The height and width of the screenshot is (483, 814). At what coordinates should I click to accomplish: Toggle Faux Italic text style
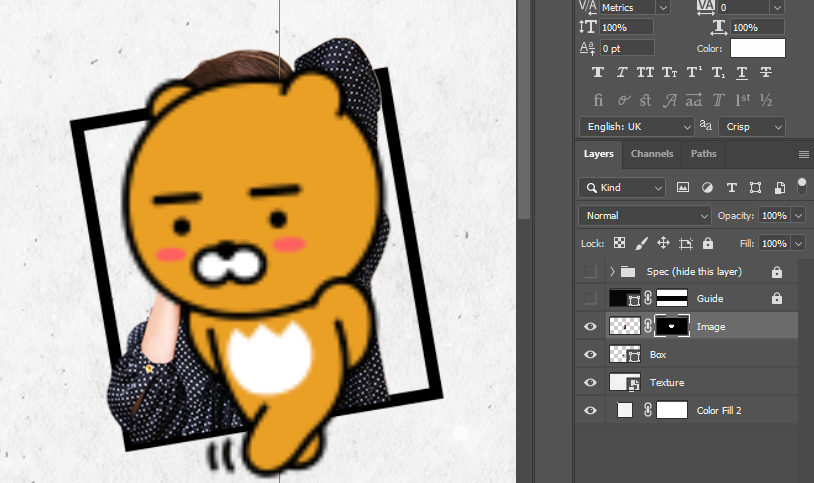(x=622, y=73)
